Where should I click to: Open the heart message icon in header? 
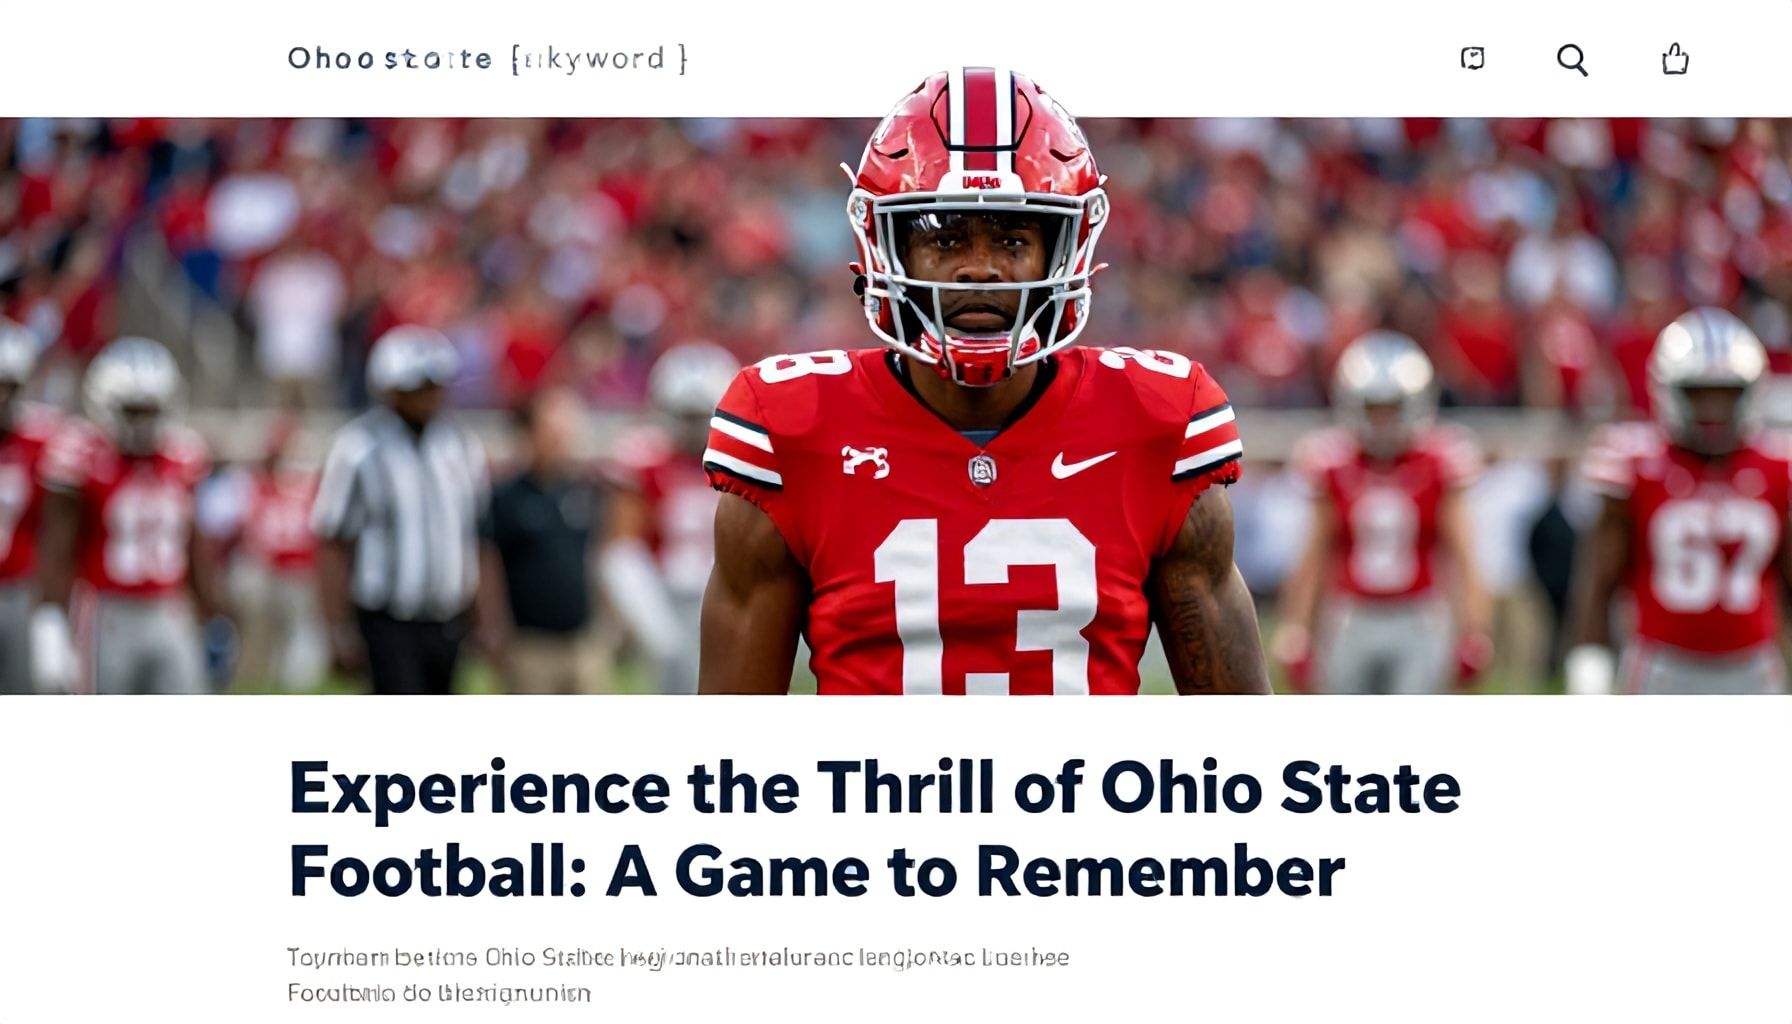click(x=1472, y=59)
